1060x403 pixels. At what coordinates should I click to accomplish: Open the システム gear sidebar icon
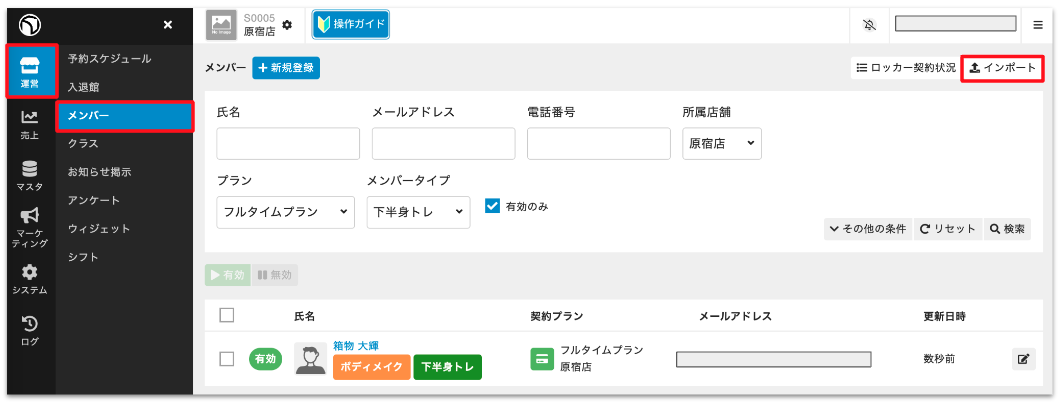pyautogui.click(x=30, y=278)
